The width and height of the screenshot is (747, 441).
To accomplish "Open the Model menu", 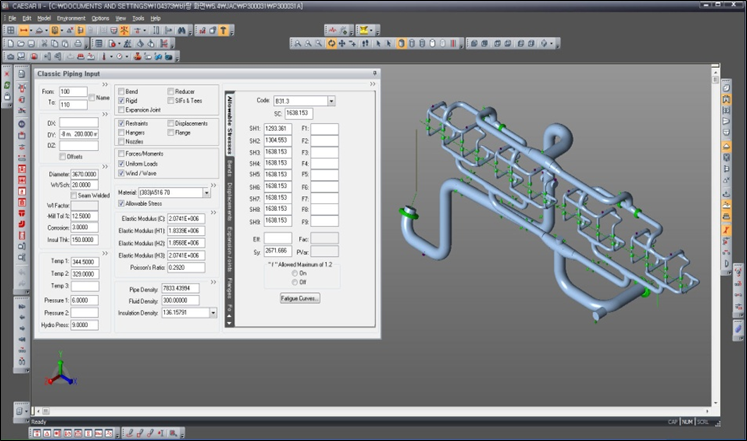I will (43, 18).
